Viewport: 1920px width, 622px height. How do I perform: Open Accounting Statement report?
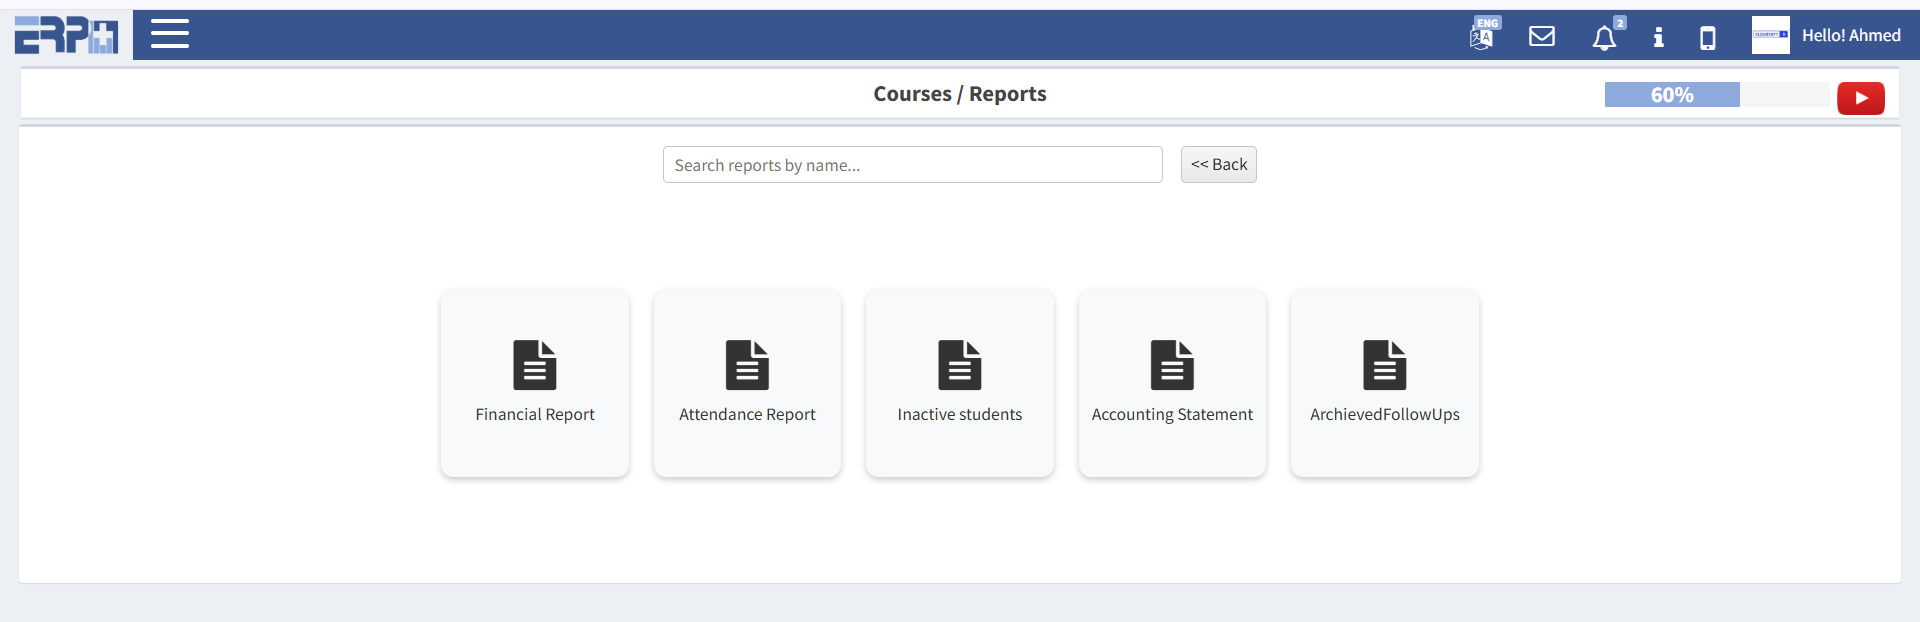pyautogui.click(x=1172, y=383)
